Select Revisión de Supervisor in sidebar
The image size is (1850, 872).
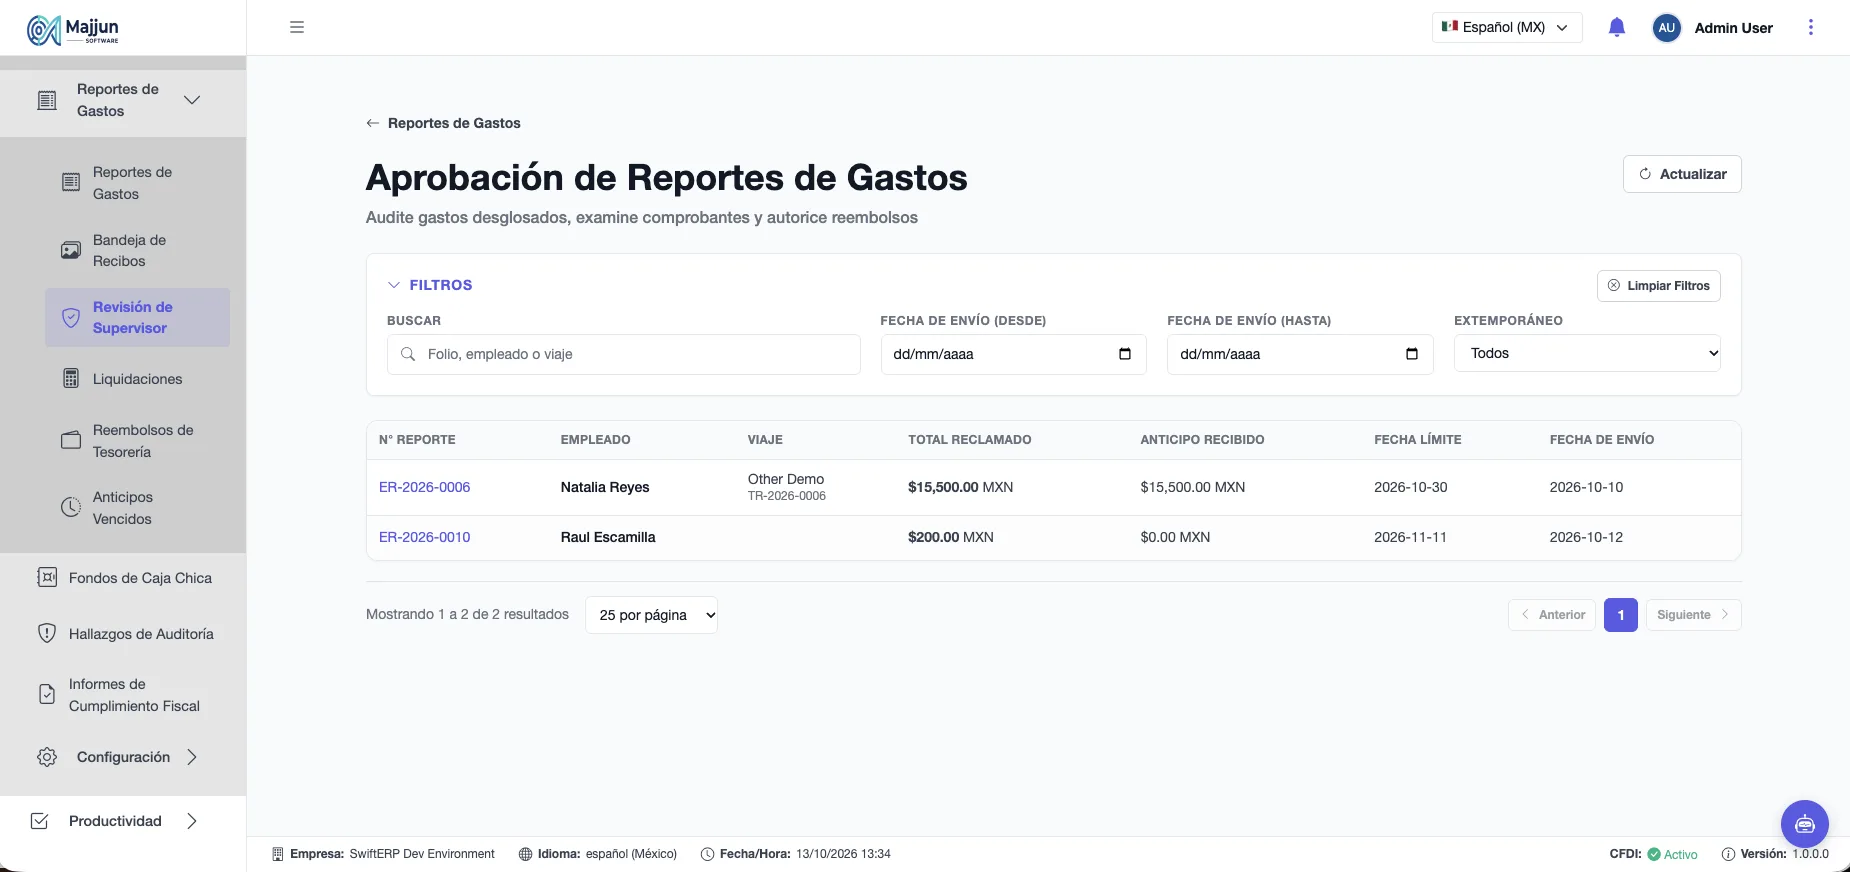[x=137, y=318]
